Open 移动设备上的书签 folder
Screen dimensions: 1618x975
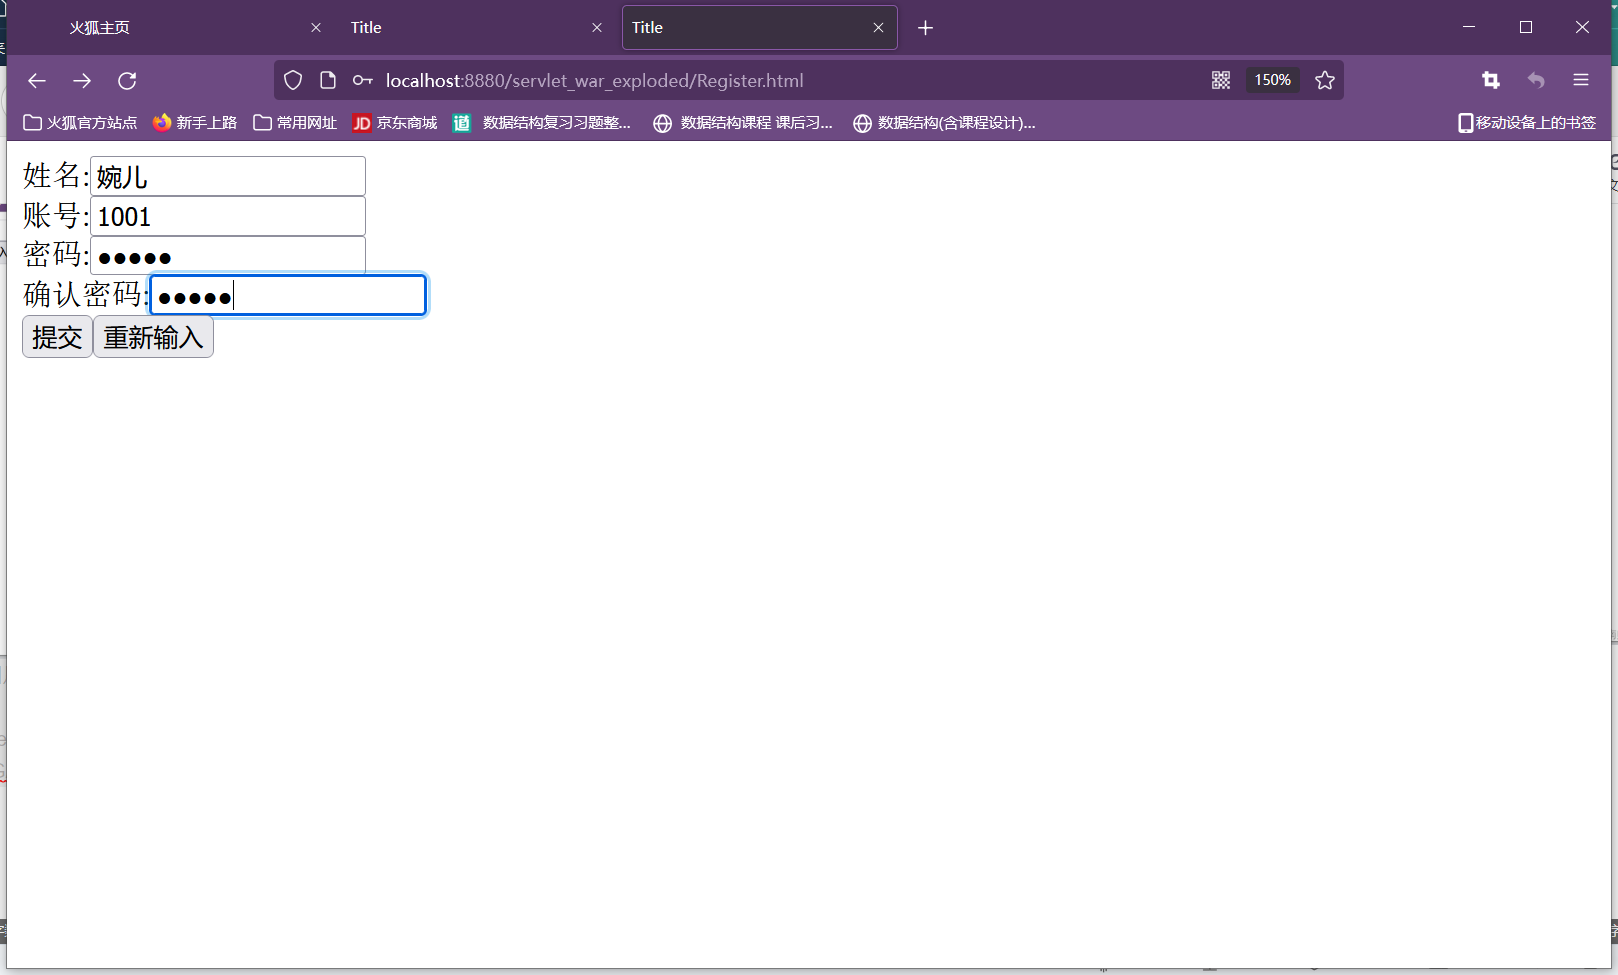(x=1527, y=123)
